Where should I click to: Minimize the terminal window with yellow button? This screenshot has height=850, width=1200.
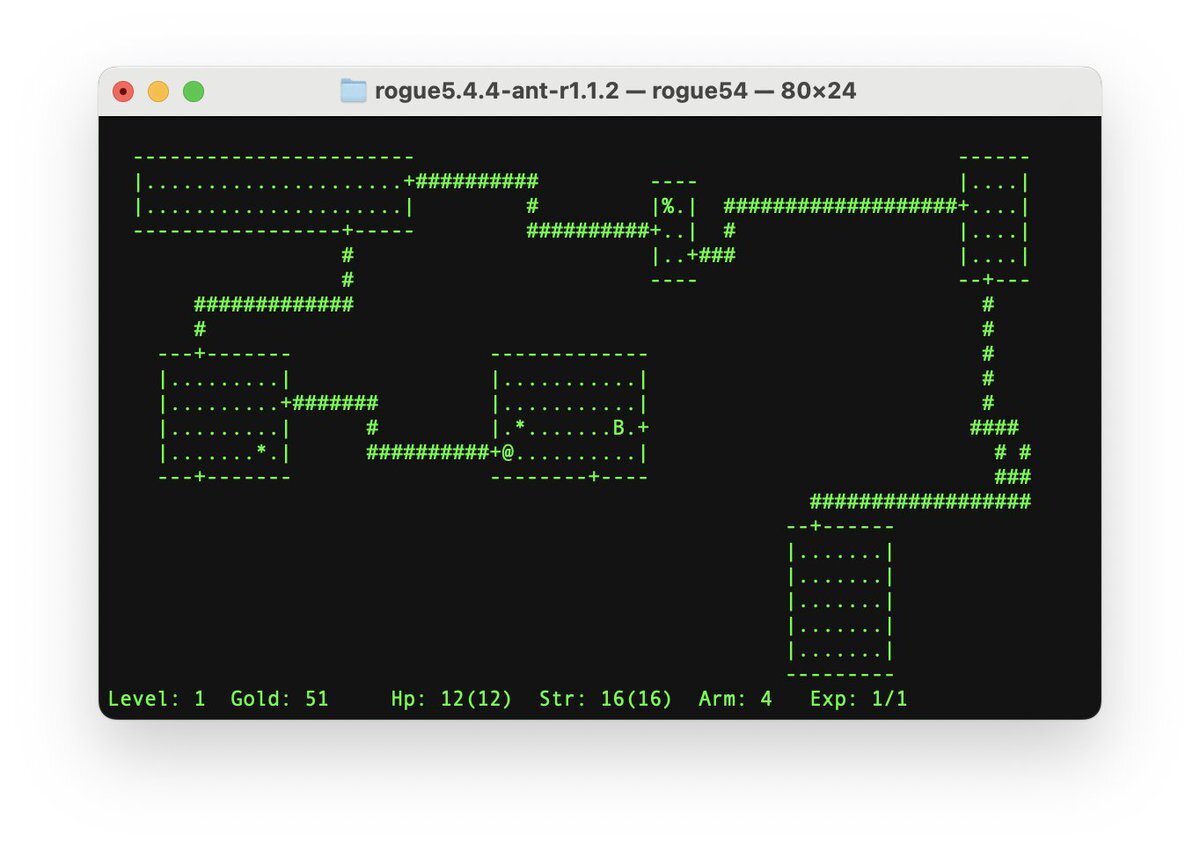pyautogui.click(x=158, y=92)
